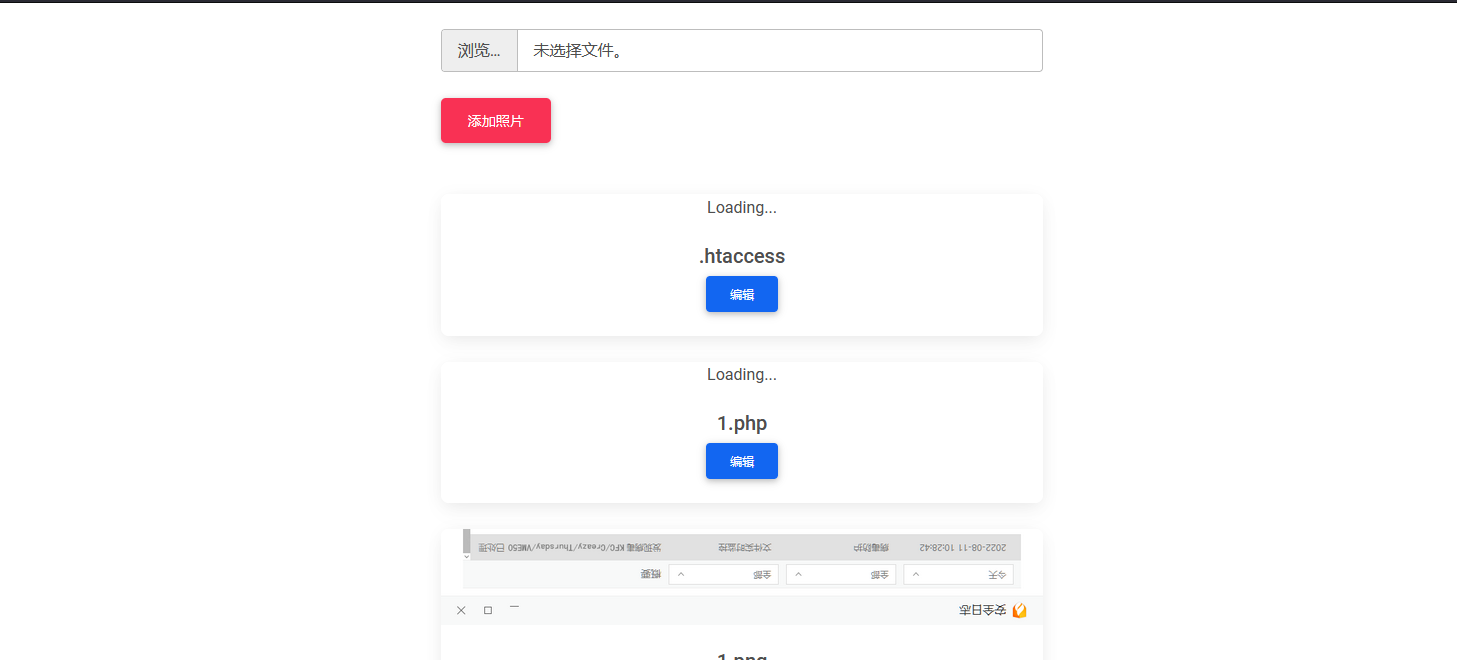Click the 未选择文件。 file name field
Image resolution: width=1457 pixels, height=660 pixels.
pyautogui.click(x=779, y=51)
